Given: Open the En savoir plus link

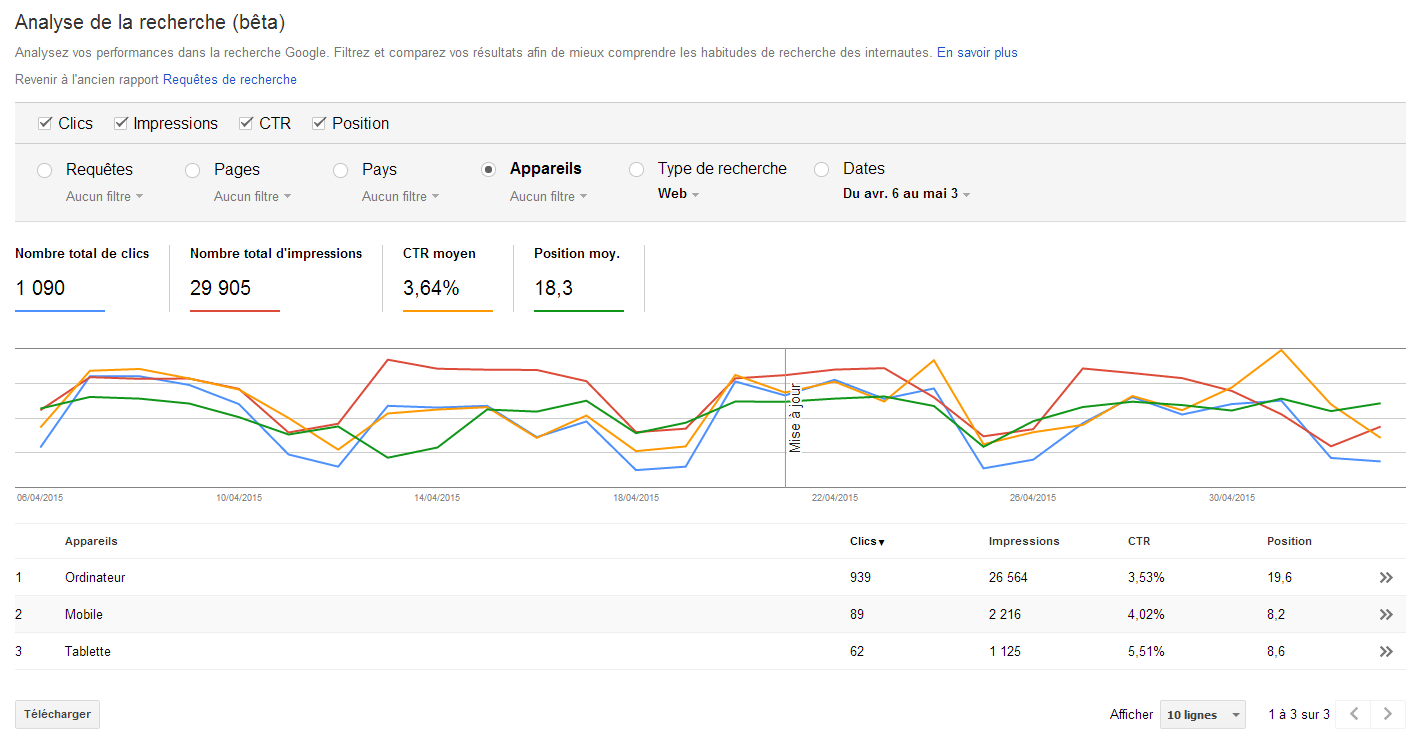Looking at the screenshot, I should [977, 53].
